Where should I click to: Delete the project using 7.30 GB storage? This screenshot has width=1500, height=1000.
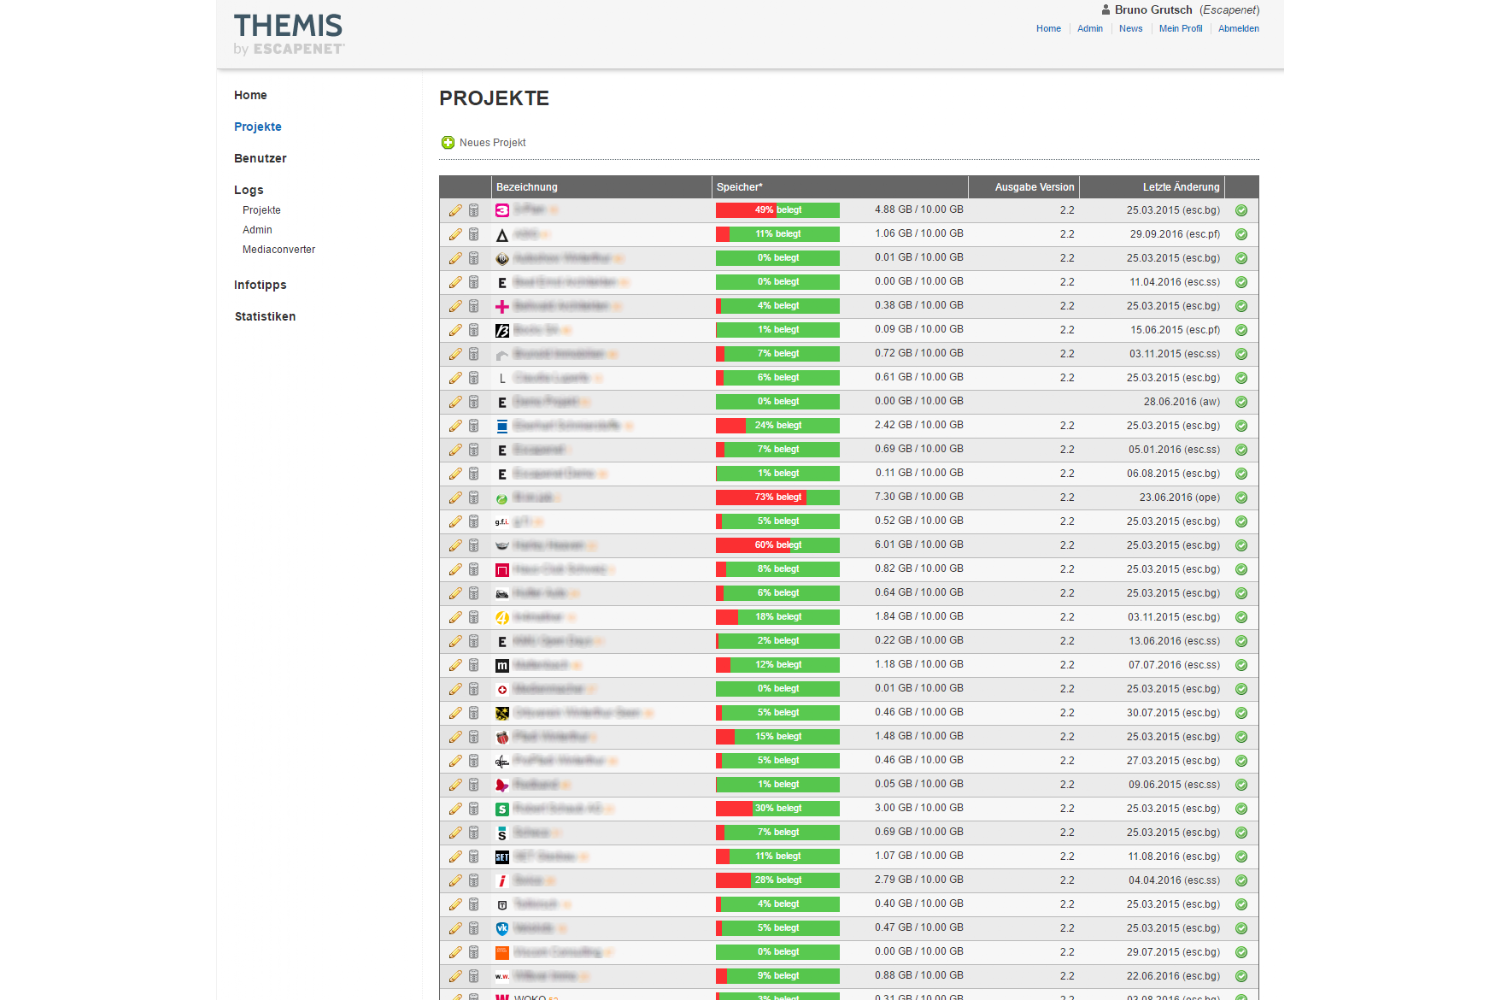[474, 498]
